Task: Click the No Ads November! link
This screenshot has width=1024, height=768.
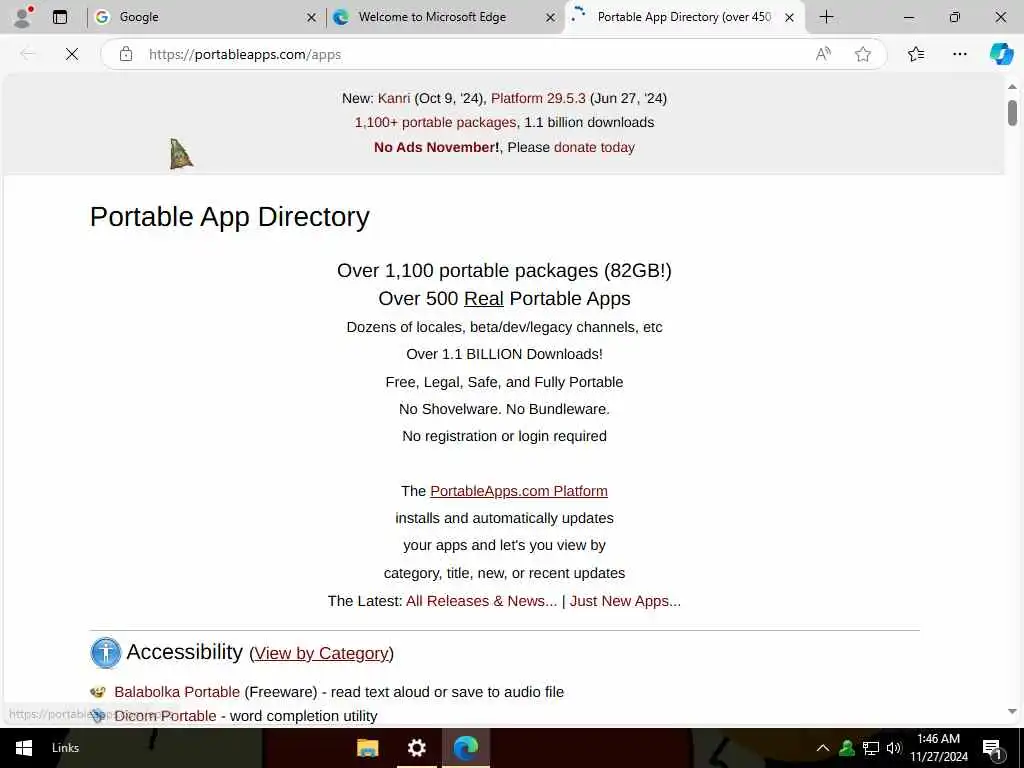Action: click(x=436, y=148)
